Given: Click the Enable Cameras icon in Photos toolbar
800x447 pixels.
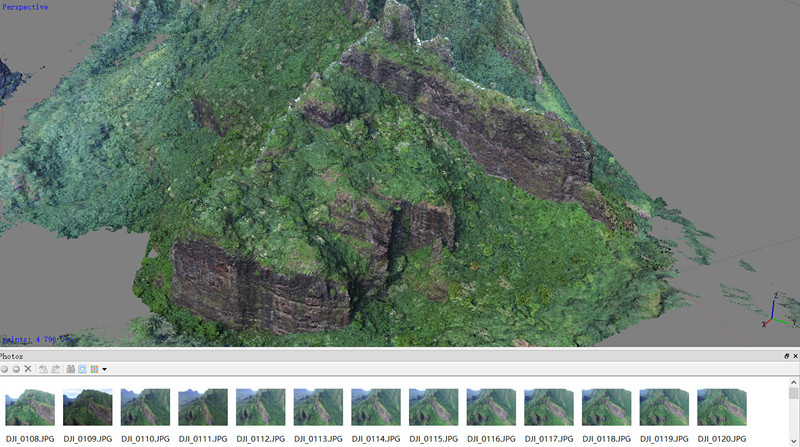Looking at the screenshot, I should coord(5,369).
